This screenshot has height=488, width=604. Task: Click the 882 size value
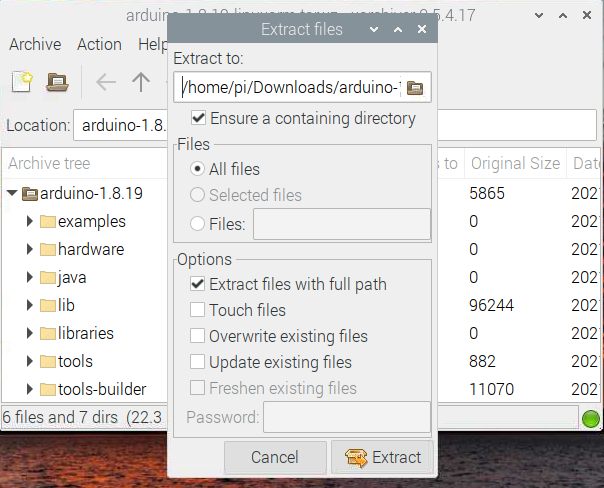tap(482, 362)
